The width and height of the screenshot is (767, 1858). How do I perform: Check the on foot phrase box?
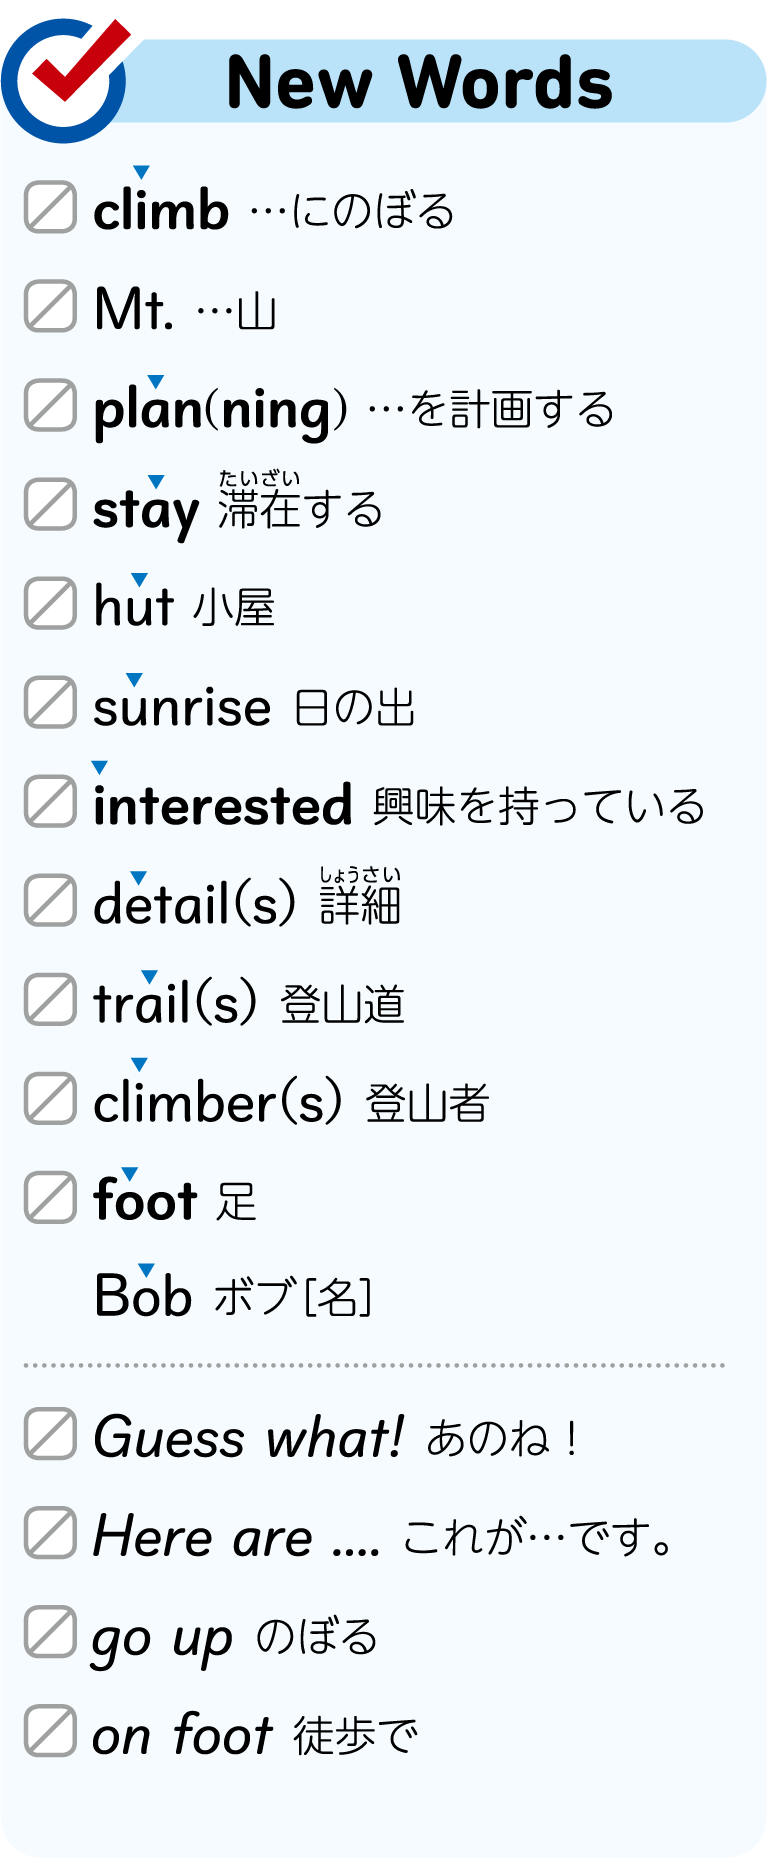50,1731
